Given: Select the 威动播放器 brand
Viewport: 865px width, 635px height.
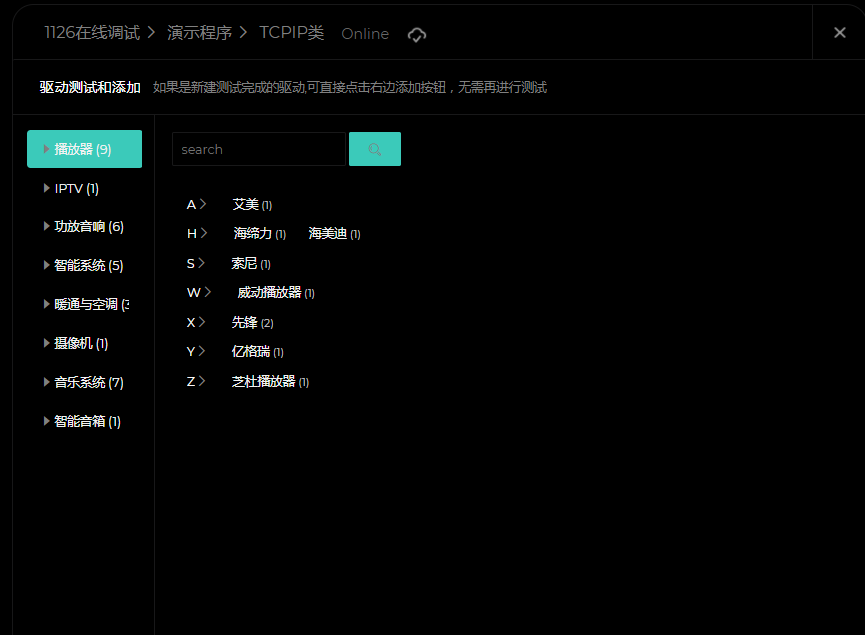Looking at the screenshot, I should pyautogui.click(x=269, y=292).
